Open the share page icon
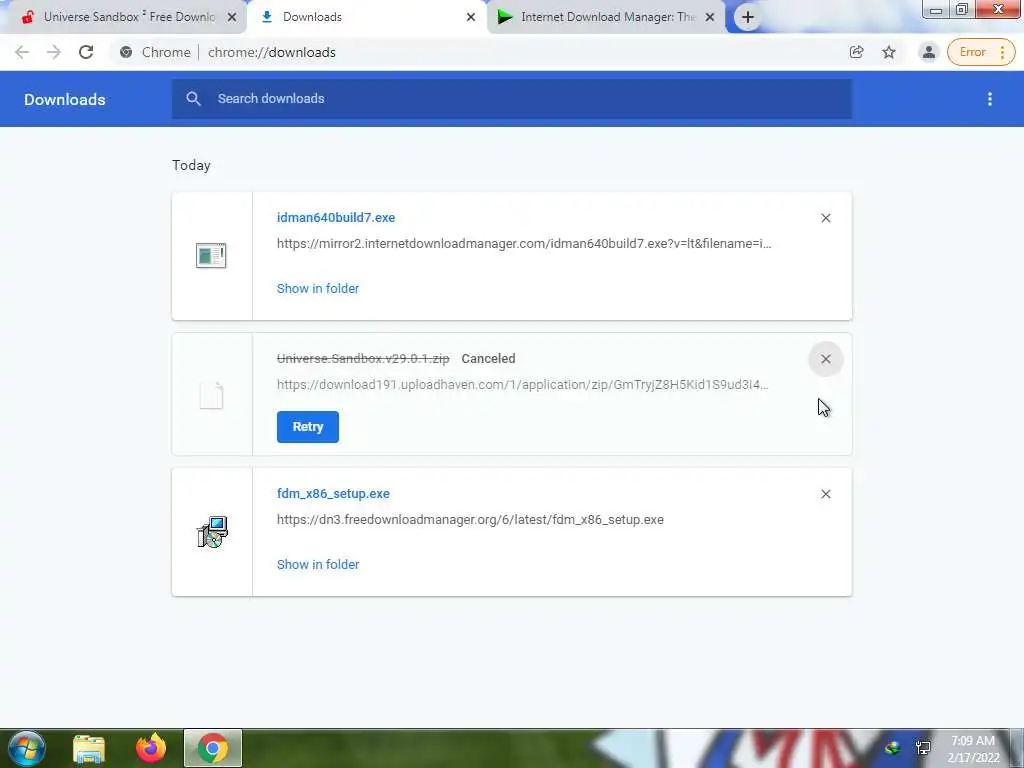The image size is (1024, 768). coord(856,52)
